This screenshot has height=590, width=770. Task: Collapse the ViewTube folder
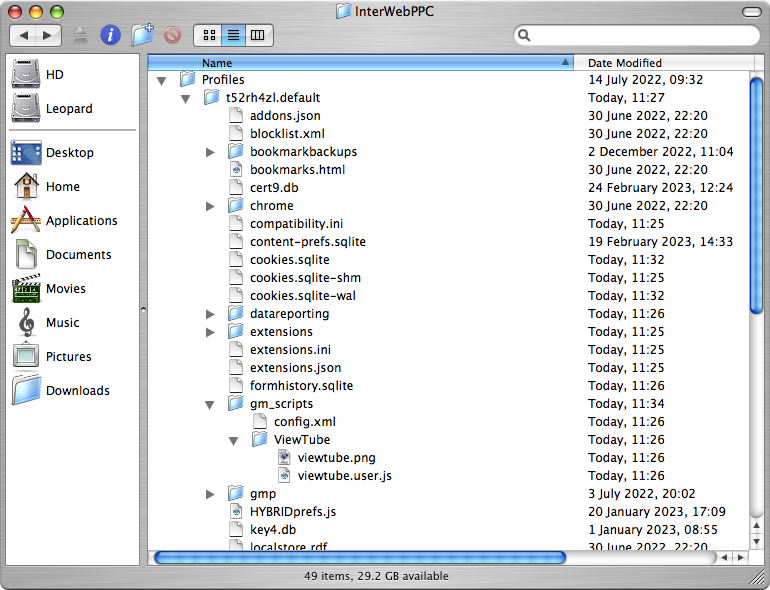234,441
